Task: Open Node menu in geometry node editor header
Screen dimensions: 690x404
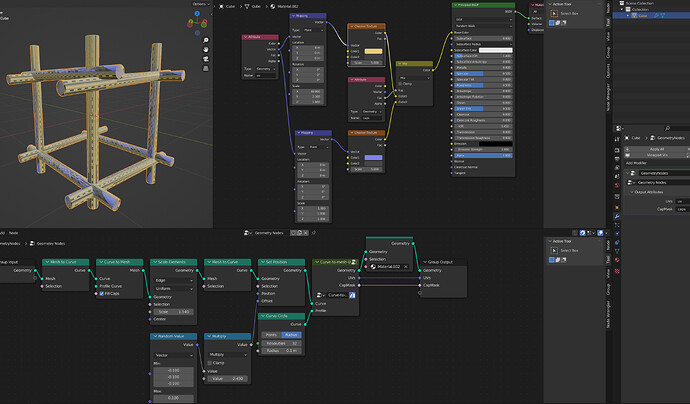Action: point(14,233)
